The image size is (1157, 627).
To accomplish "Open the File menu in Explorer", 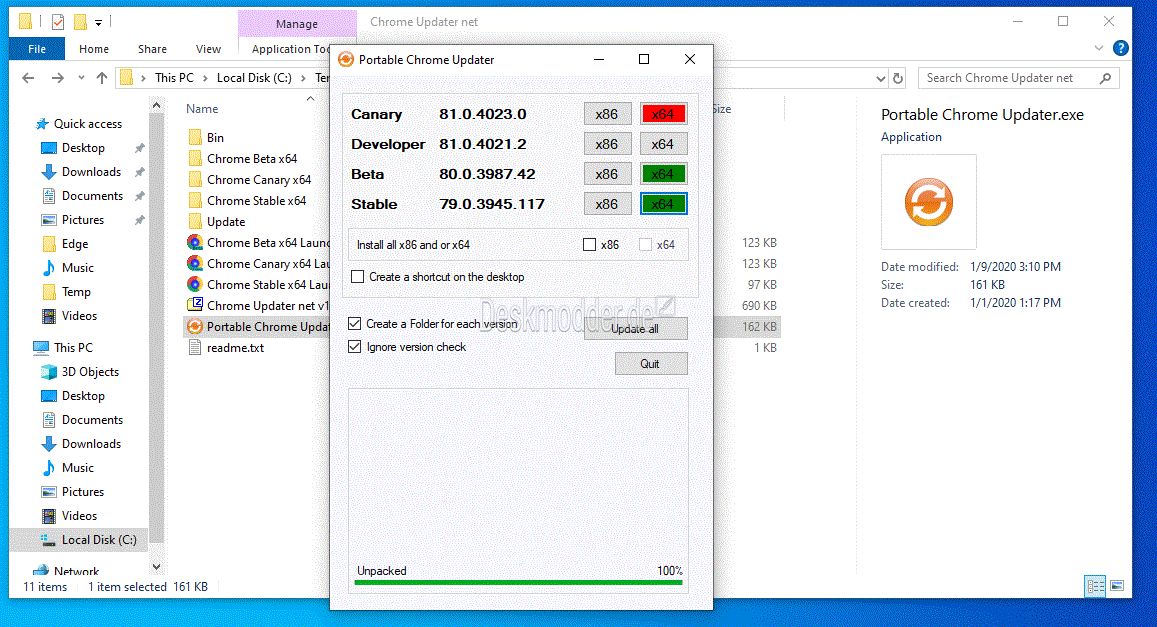I will pos(37,49).
